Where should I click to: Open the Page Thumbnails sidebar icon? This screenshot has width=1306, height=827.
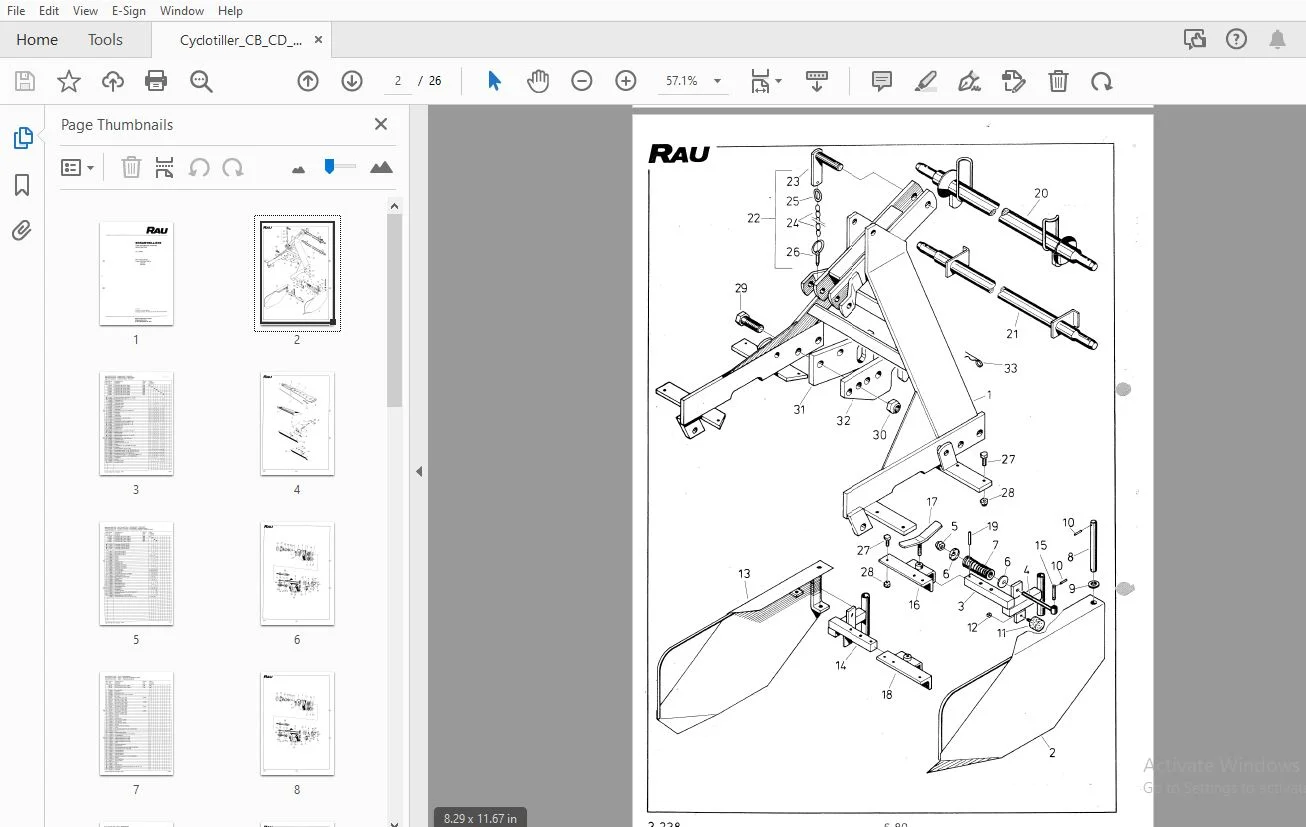click(22, 139)
